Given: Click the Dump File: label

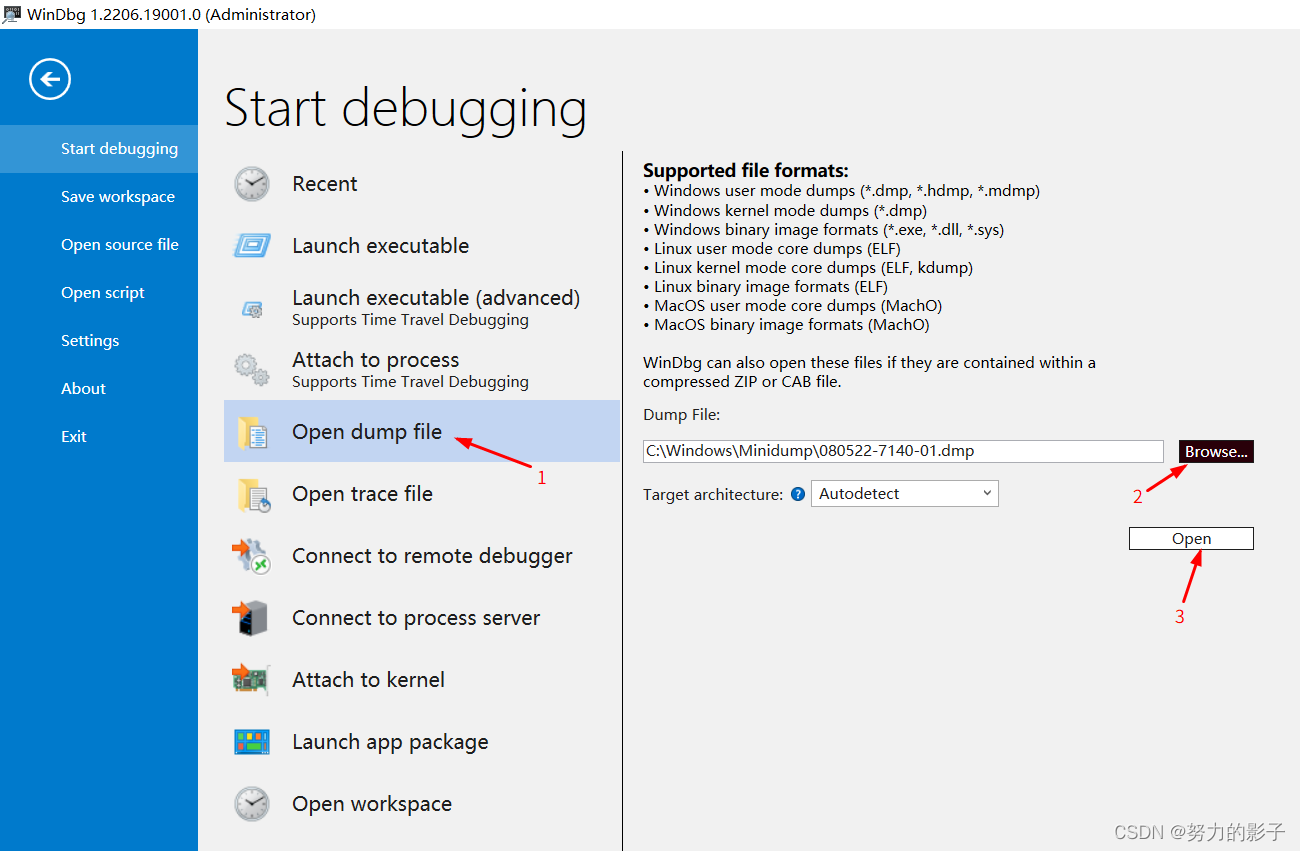Looking at the screenshot, I should (681, 415).
